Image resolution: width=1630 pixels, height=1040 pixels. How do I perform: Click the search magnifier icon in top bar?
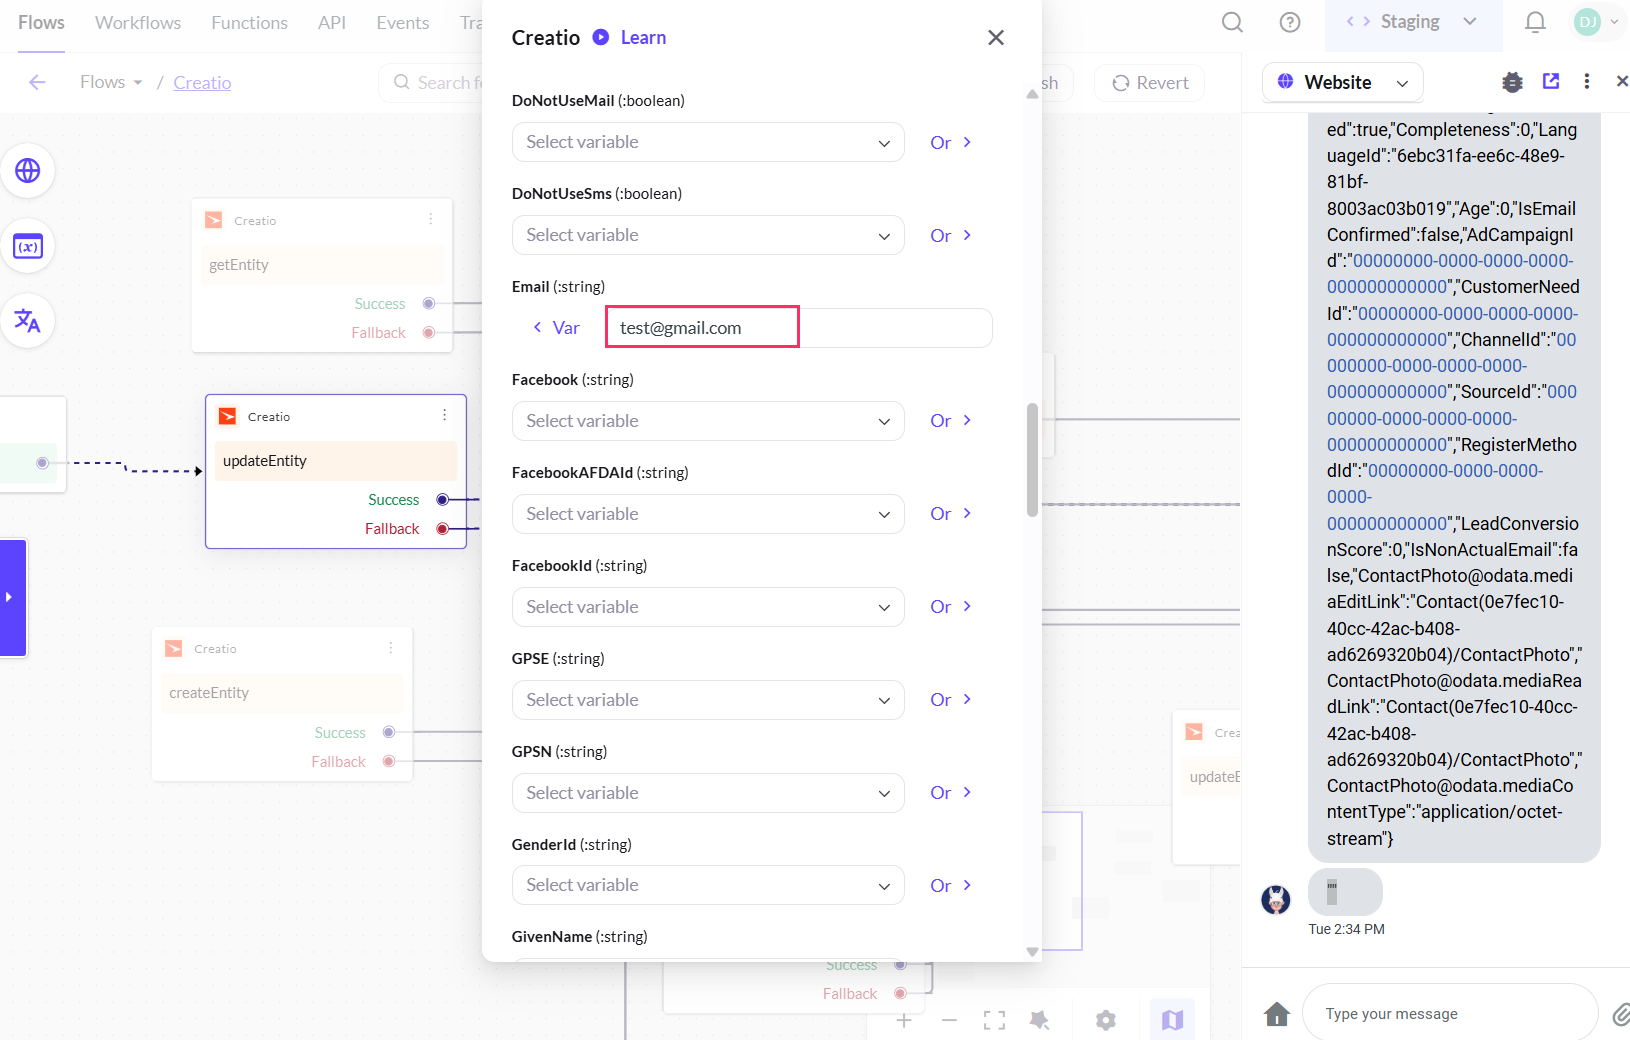[1232, 22]
